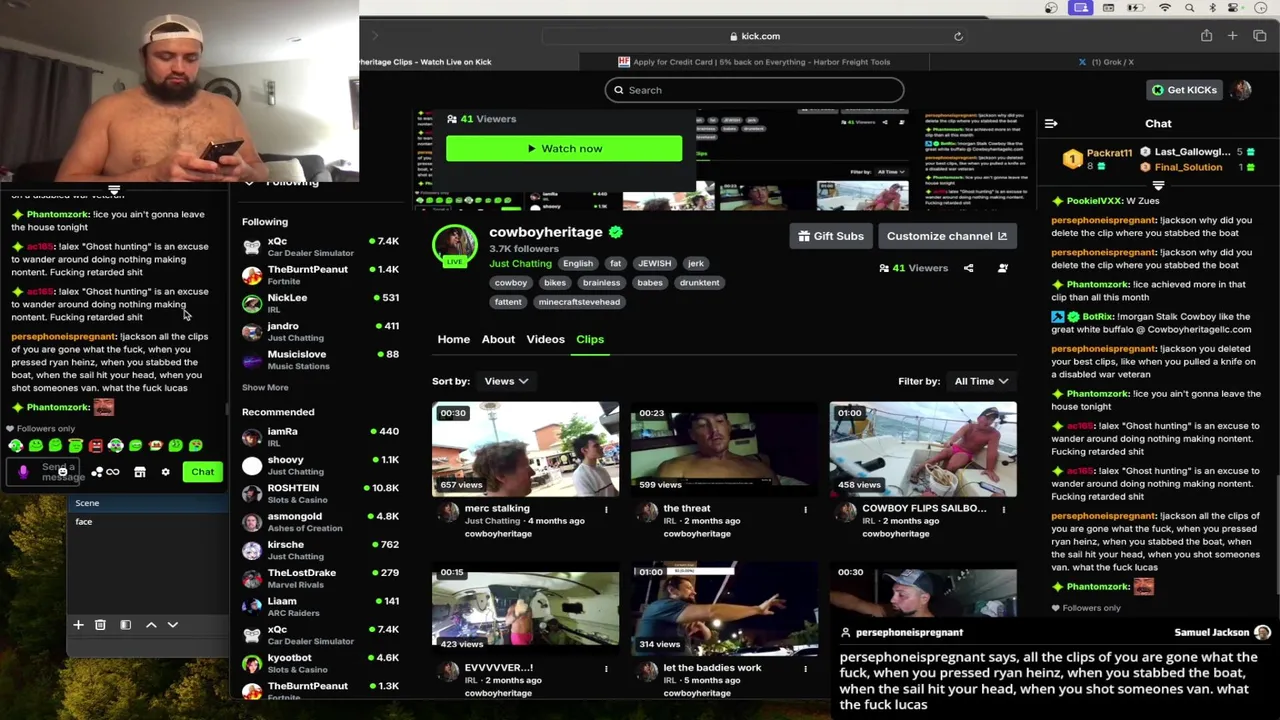
Task: Open the options menu for let the baddies work clip
Action: click(x=805, y=668)
